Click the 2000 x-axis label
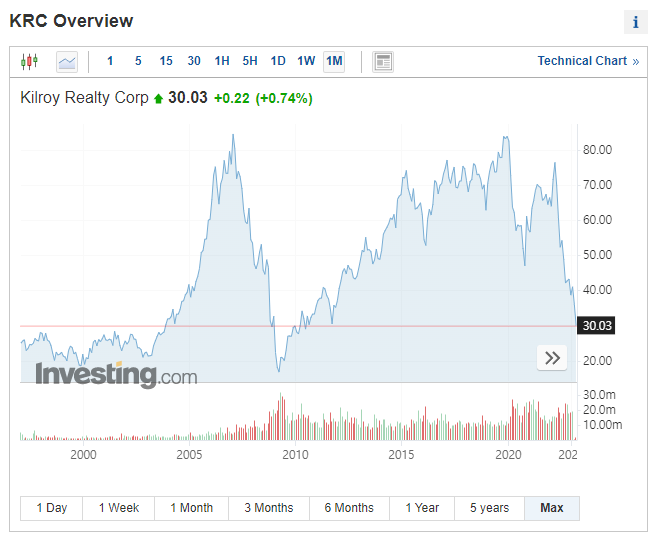 point(83,455)
